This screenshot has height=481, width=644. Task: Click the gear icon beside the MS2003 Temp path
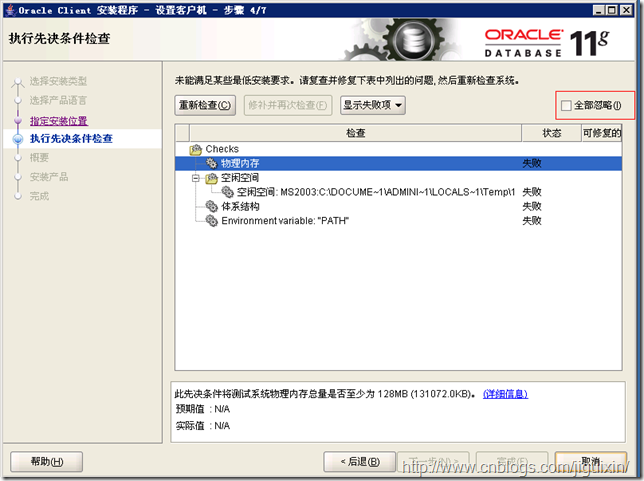click(x=228, y=192)
